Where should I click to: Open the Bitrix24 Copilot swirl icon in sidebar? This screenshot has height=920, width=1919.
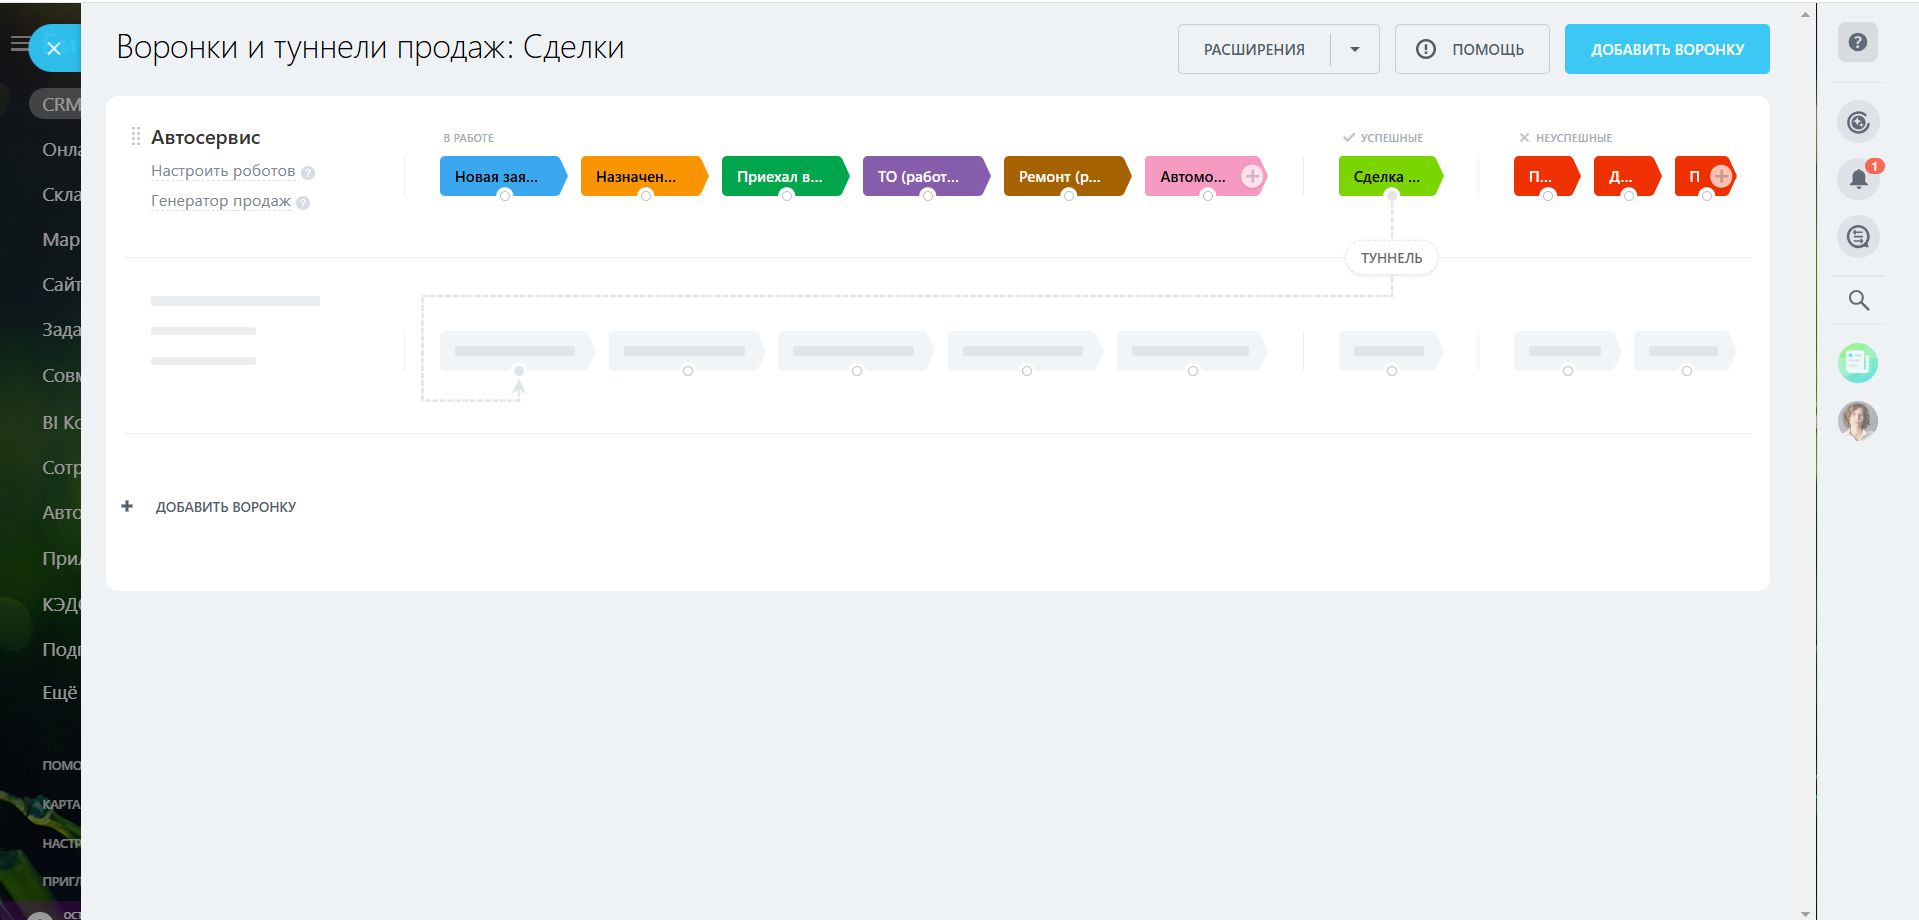1858,122
